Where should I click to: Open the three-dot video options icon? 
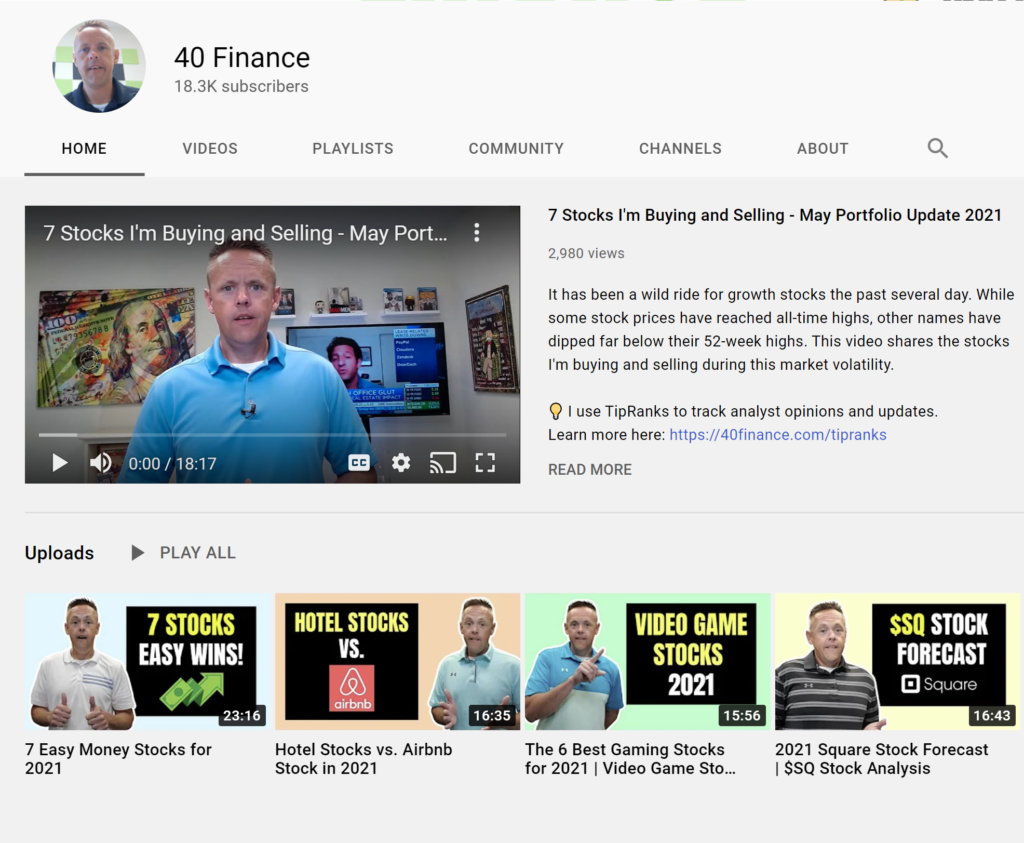[x=477, y=232]
